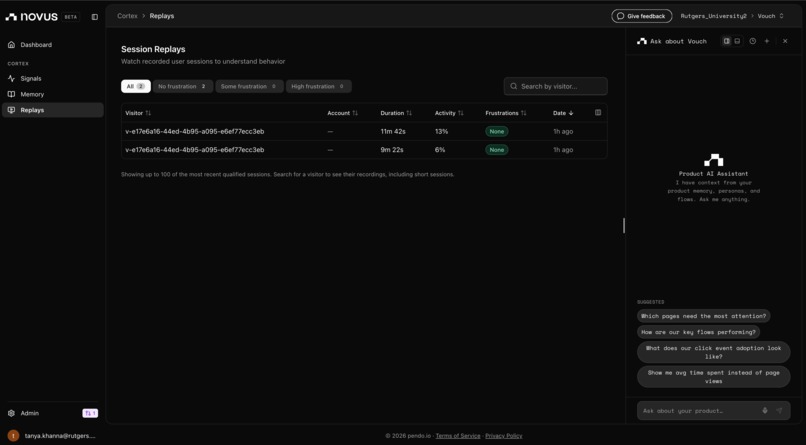Click the Replays sidebar icon

pyautogui.click(x=11, y=110)
